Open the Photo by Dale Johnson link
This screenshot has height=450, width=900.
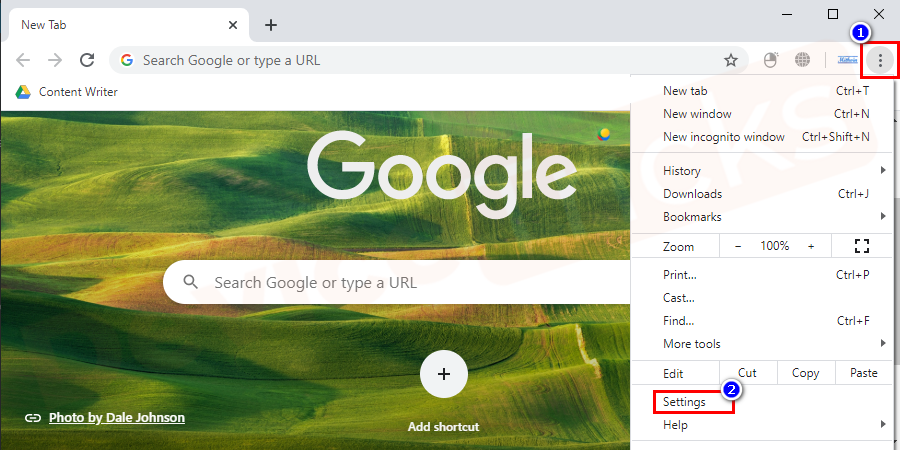117,418
